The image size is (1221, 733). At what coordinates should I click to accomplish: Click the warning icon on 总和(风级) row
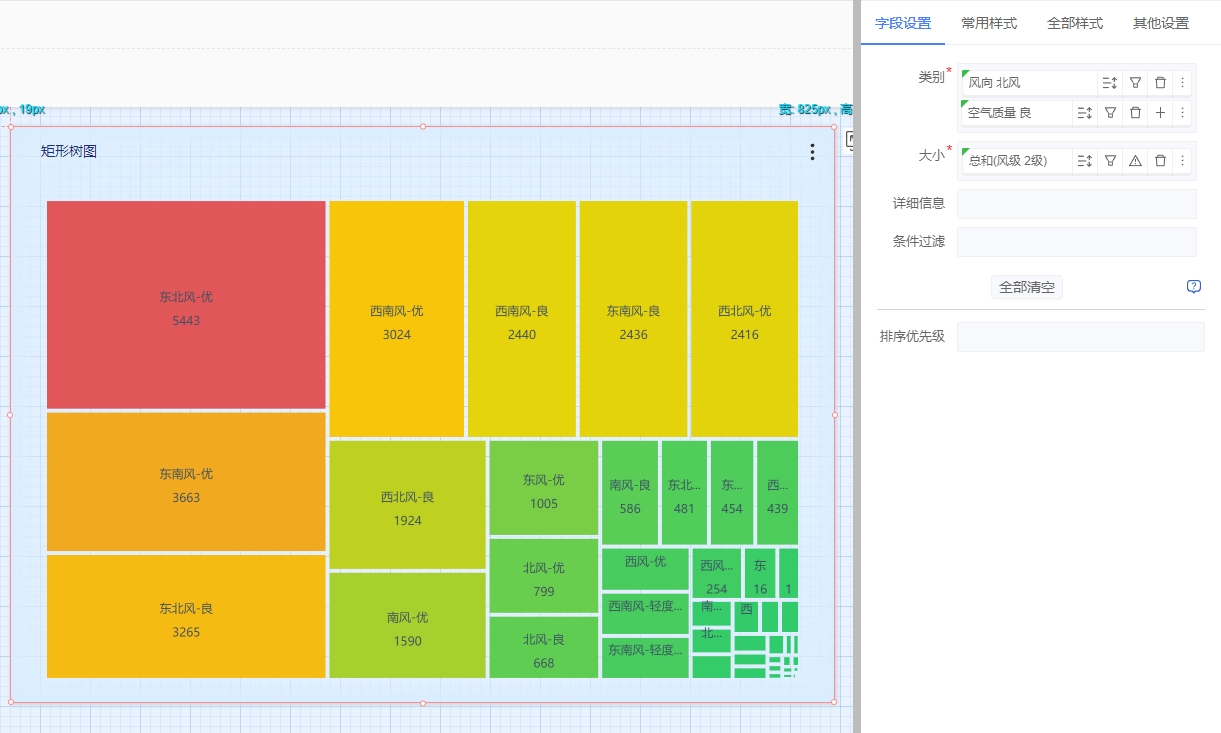click(1135, 160)
